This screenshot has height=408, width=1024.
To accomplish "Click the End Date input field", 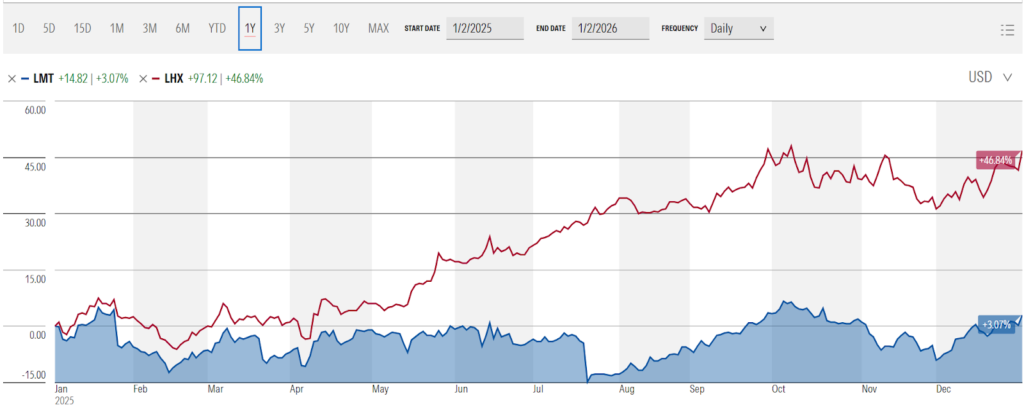I will 612,28.
